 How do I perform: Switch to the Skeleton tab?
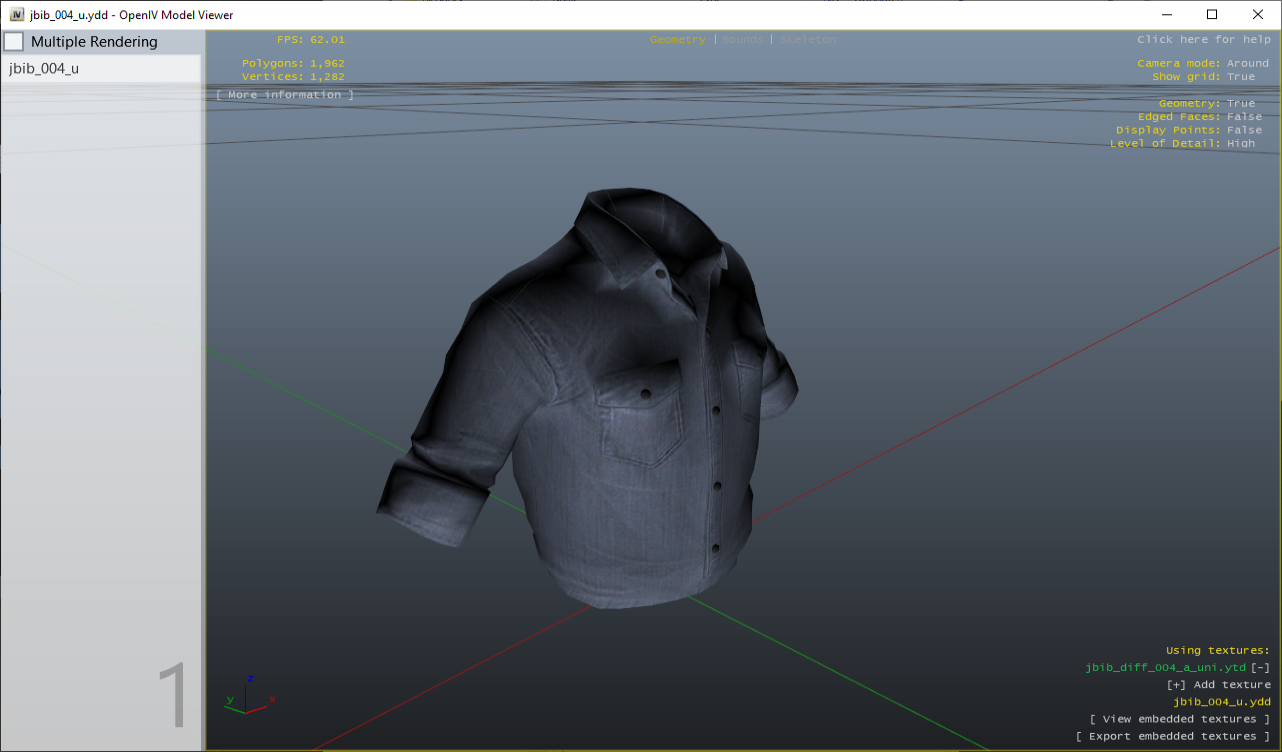coord(808,39)
